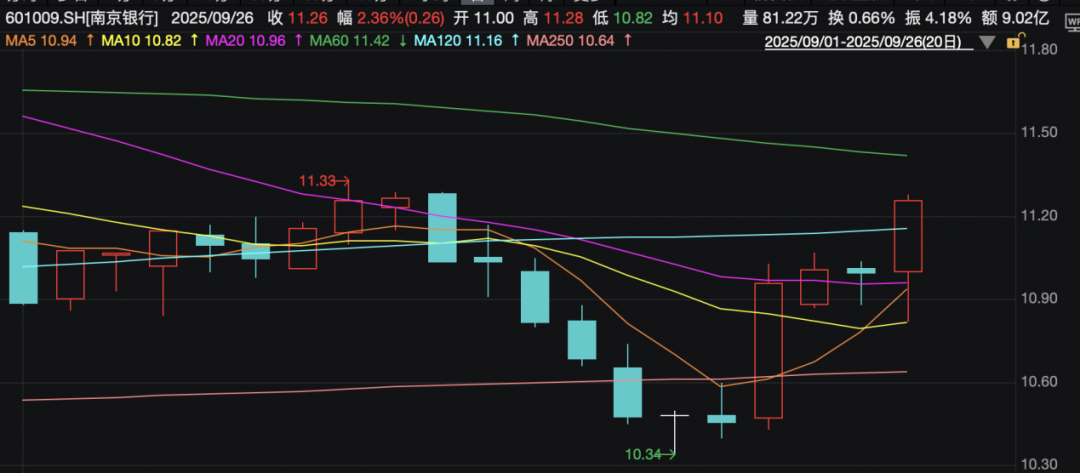
Task: Click the turnover rate 换 0.66% value
Action: tap(862, 18)
